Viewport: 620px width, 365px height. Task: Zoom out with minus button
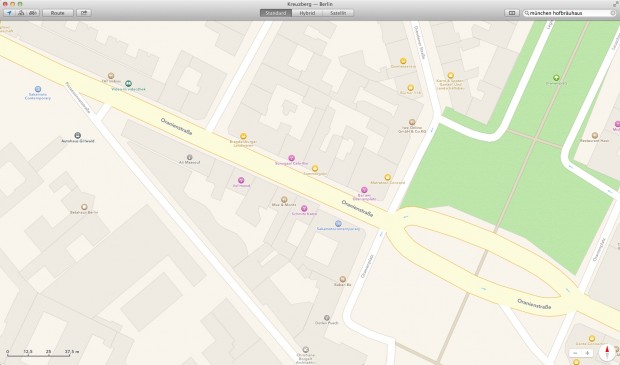coord(575,353)
